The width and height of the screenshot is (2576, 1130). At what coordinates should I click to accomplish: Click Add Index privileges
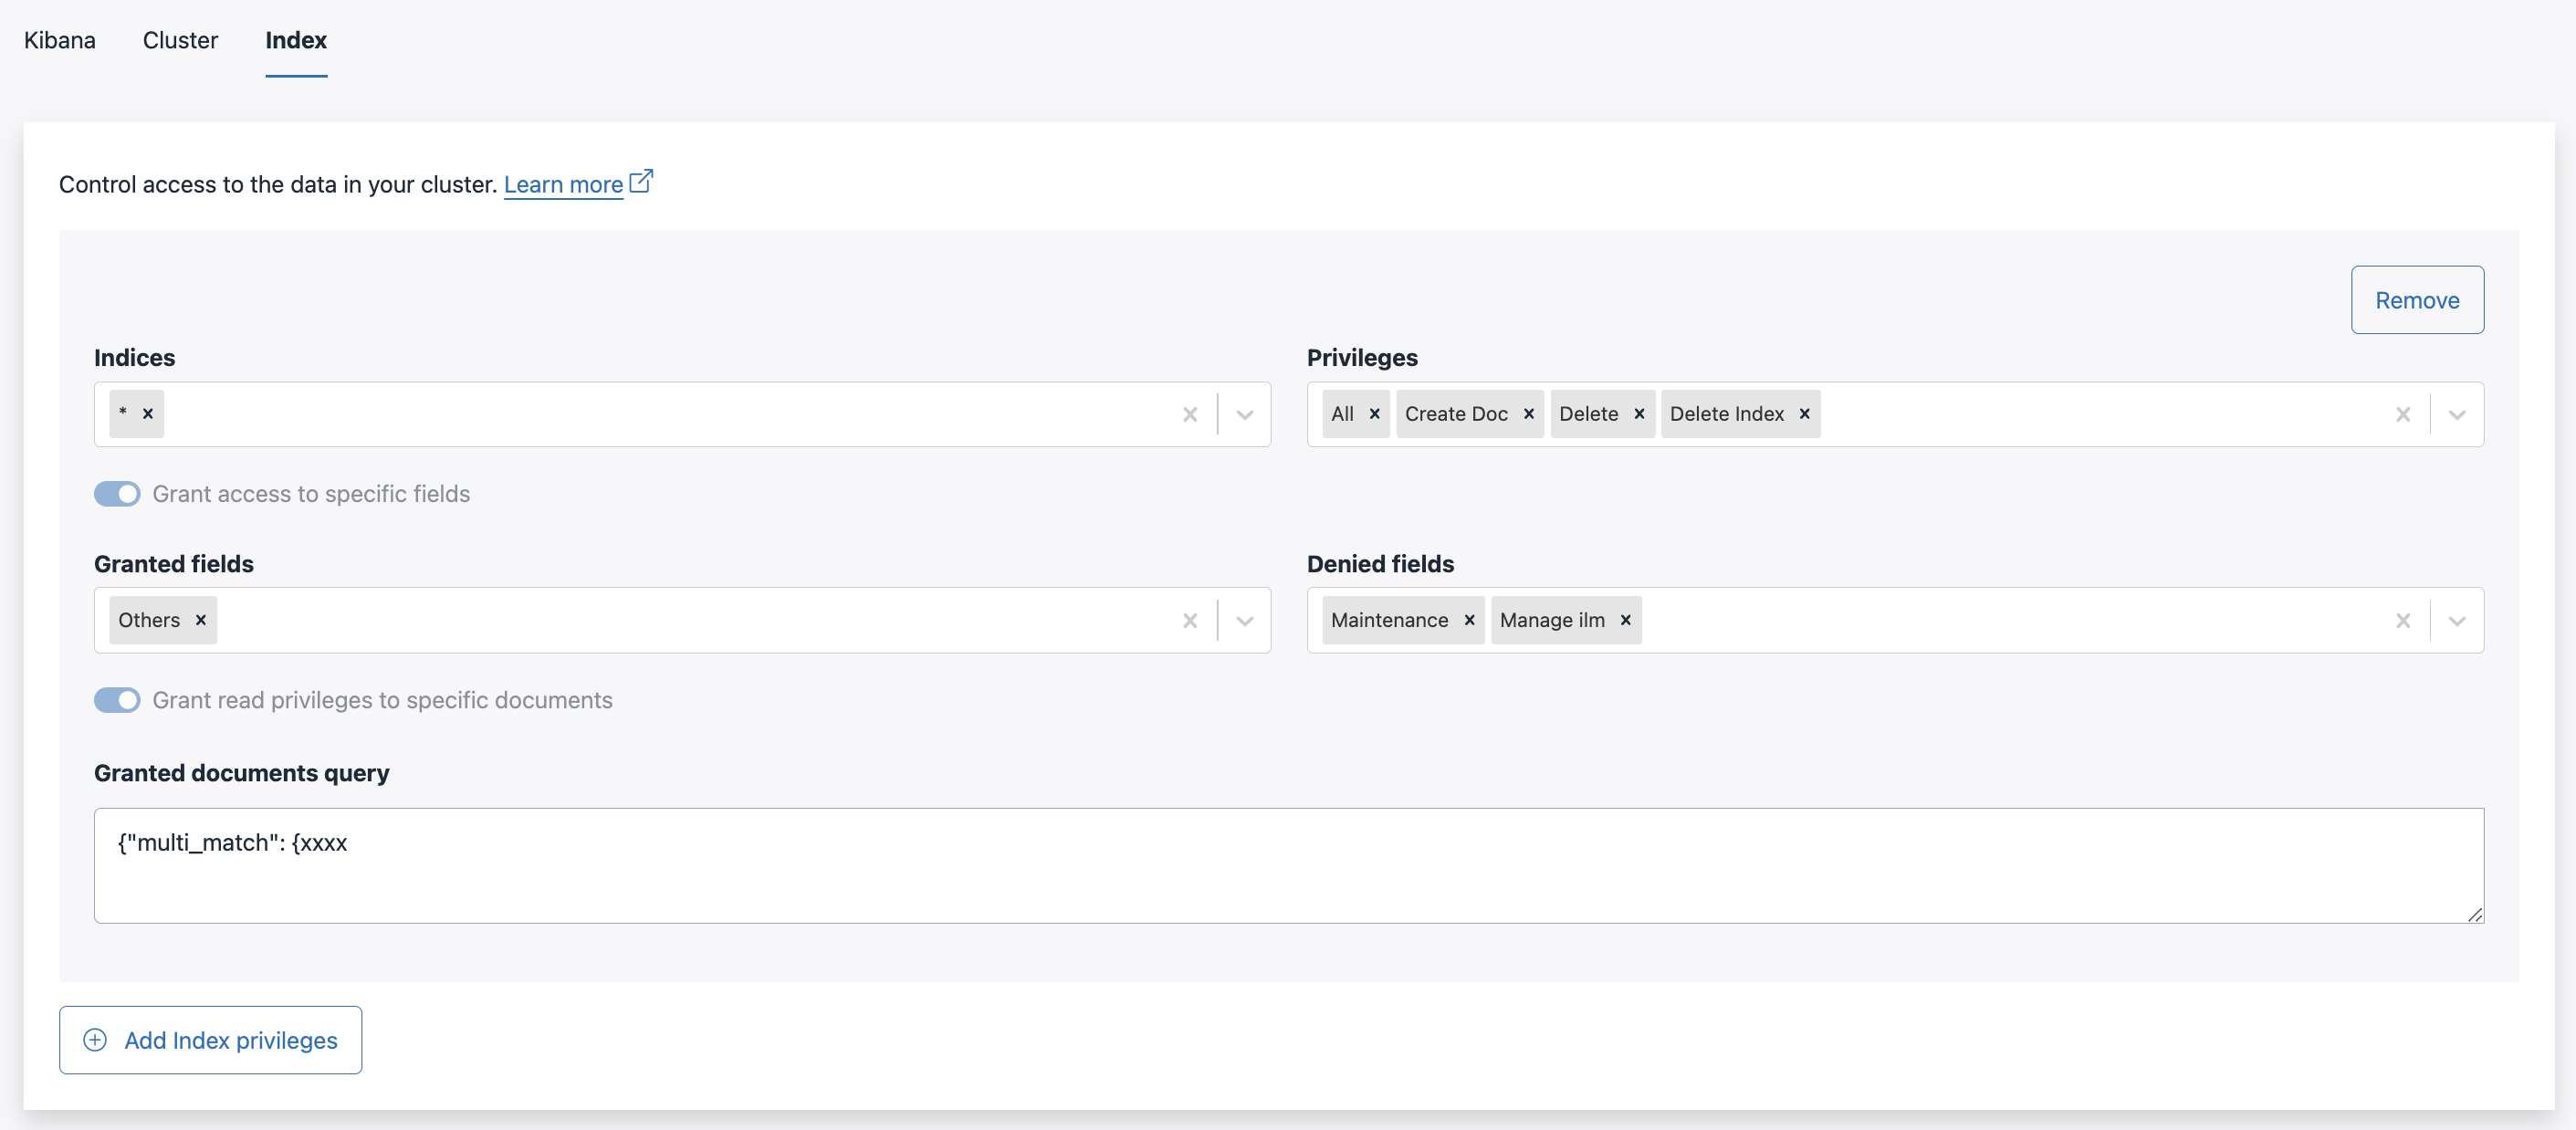[x=210, y=1040]
